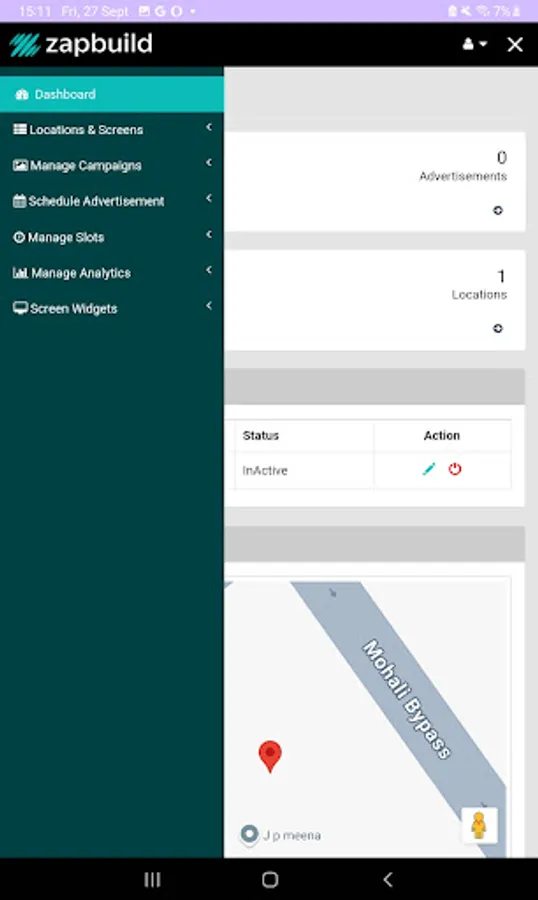Expand the Manage Slots chevron
This screenshot has height=900, width=538.
tap(209, 234)
